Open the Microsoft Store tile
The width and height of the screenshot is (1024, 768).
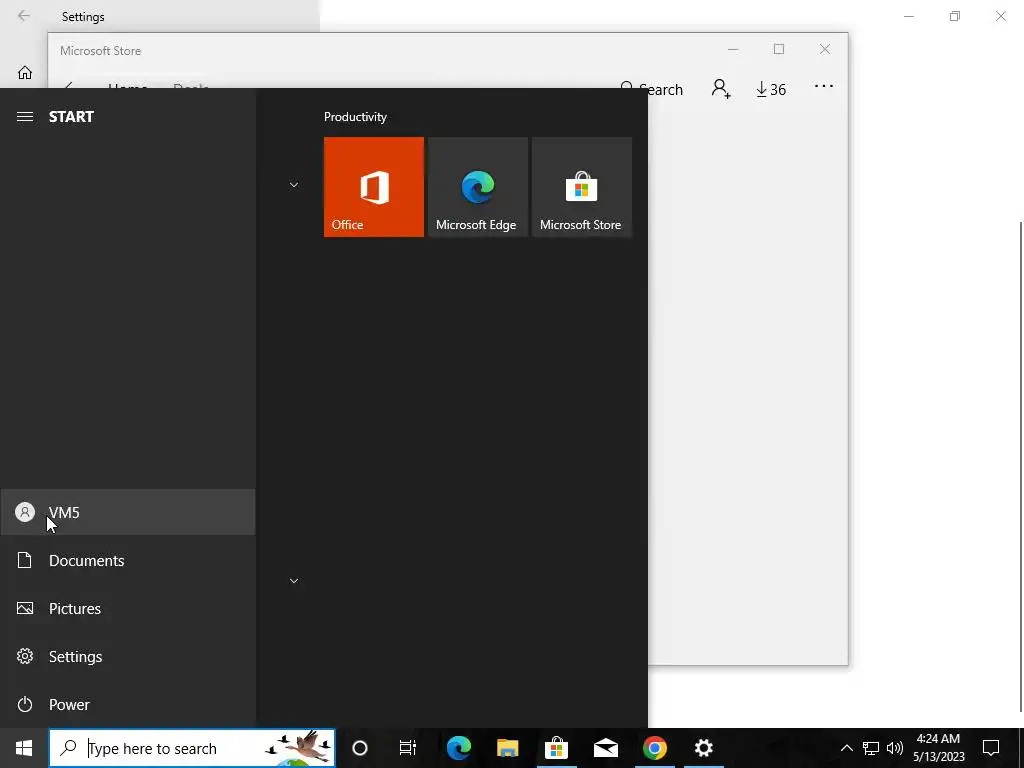coord(582,187)
